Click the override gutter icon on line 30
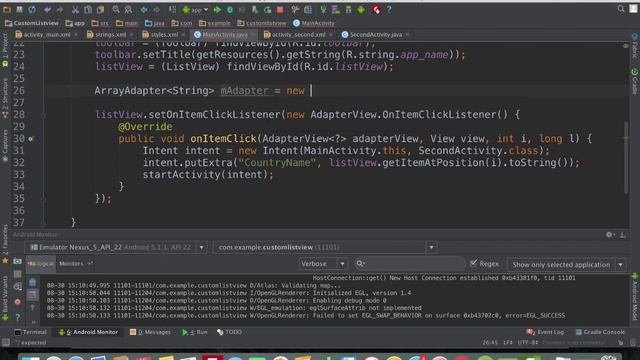640x360 pixels. click(x=31, y=139)
